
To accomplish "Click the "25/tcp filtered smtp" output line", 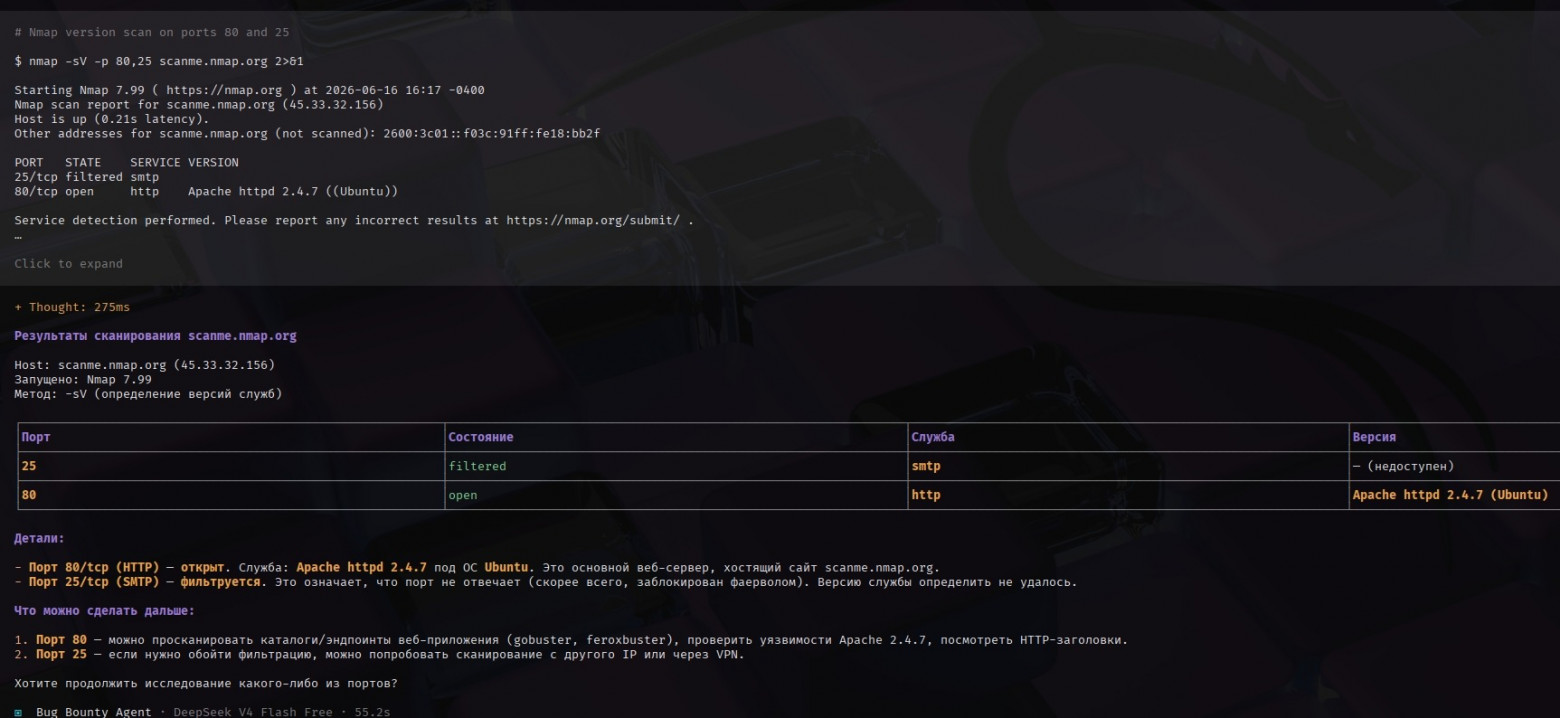I will coord(87,177).
